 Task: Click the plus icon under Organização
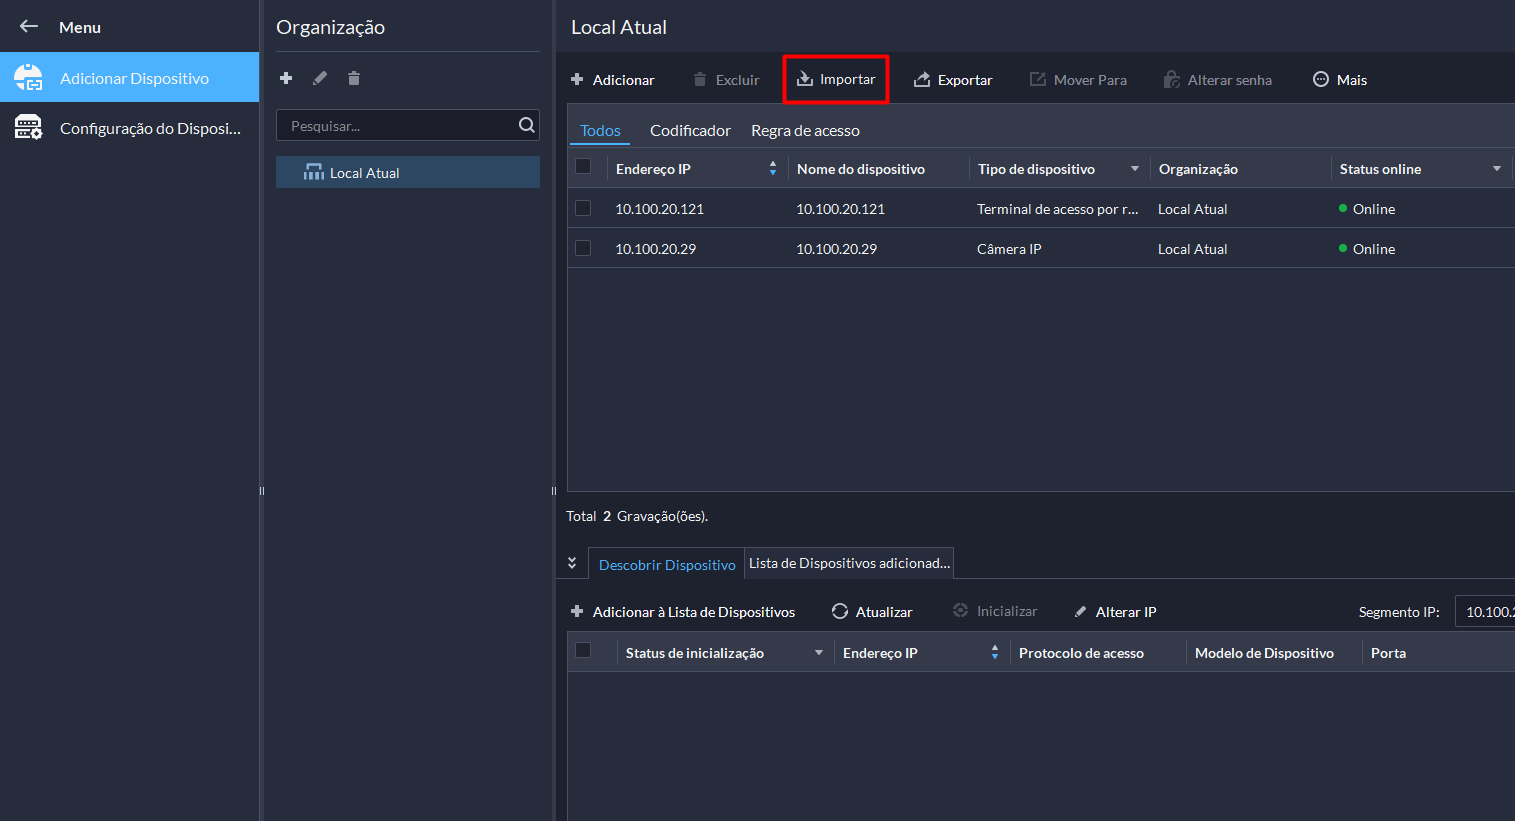(286, 78)
